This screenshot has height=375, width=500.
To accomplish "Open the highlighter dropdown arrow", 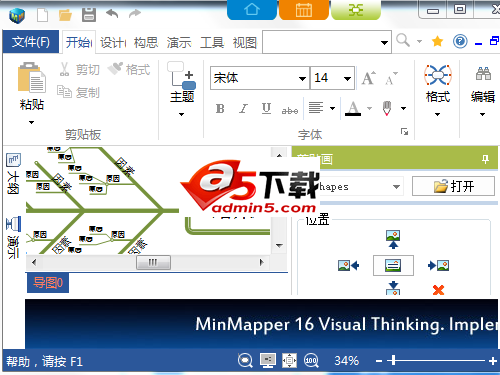I will 403,108.
